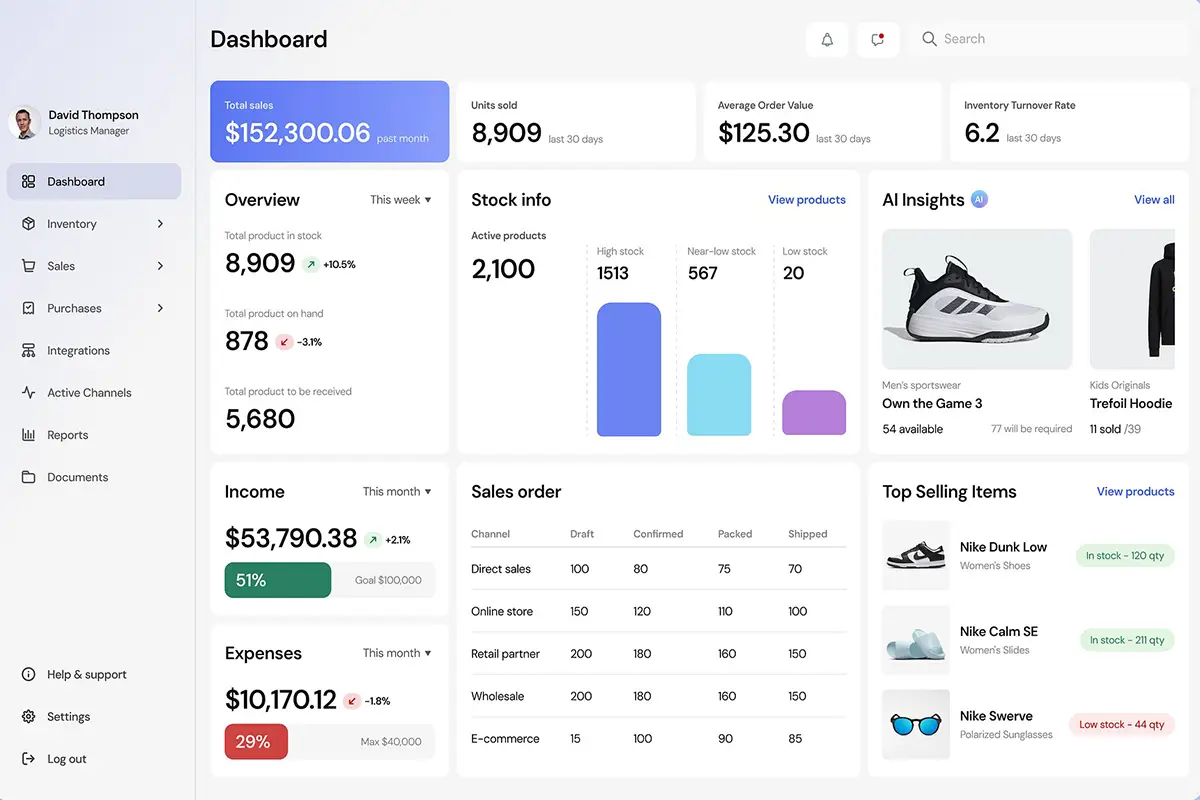The width and height of the screenshot is (1200, 800).
Task: Select Dashboard in the sidebar
Action: (x=75, y=181)
